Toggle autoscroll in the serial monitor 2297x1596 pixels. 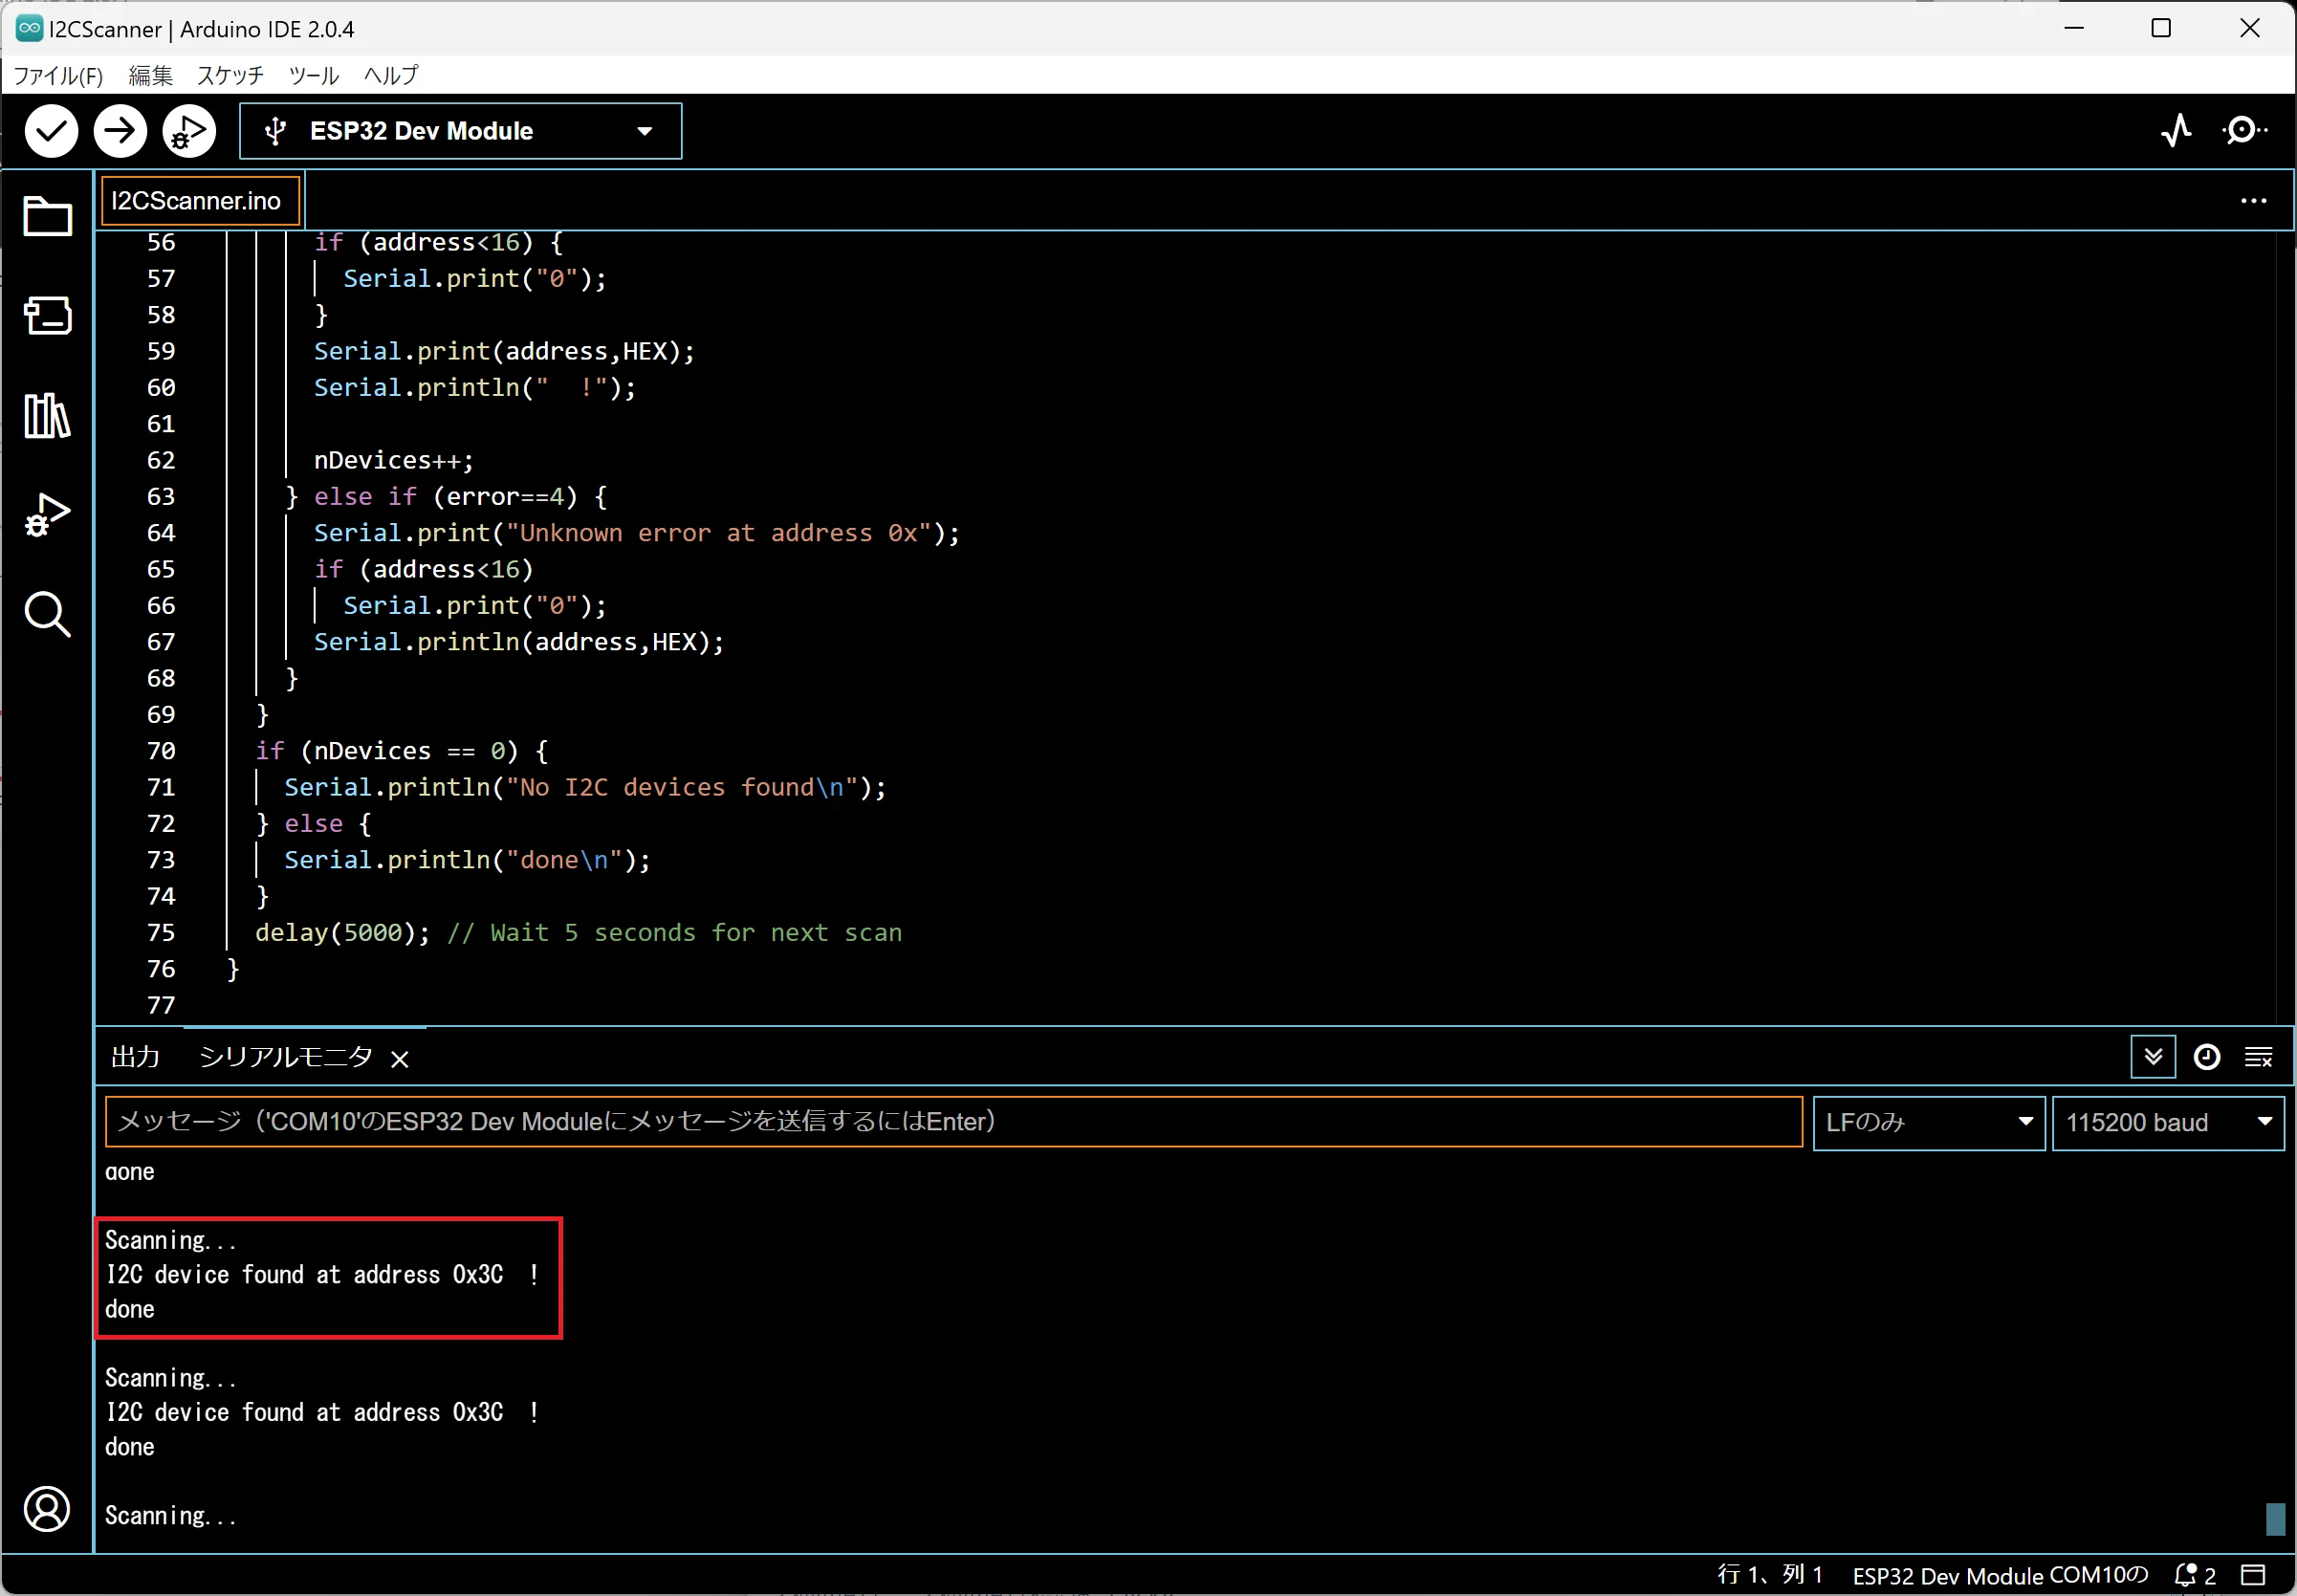(2153, 1057)
